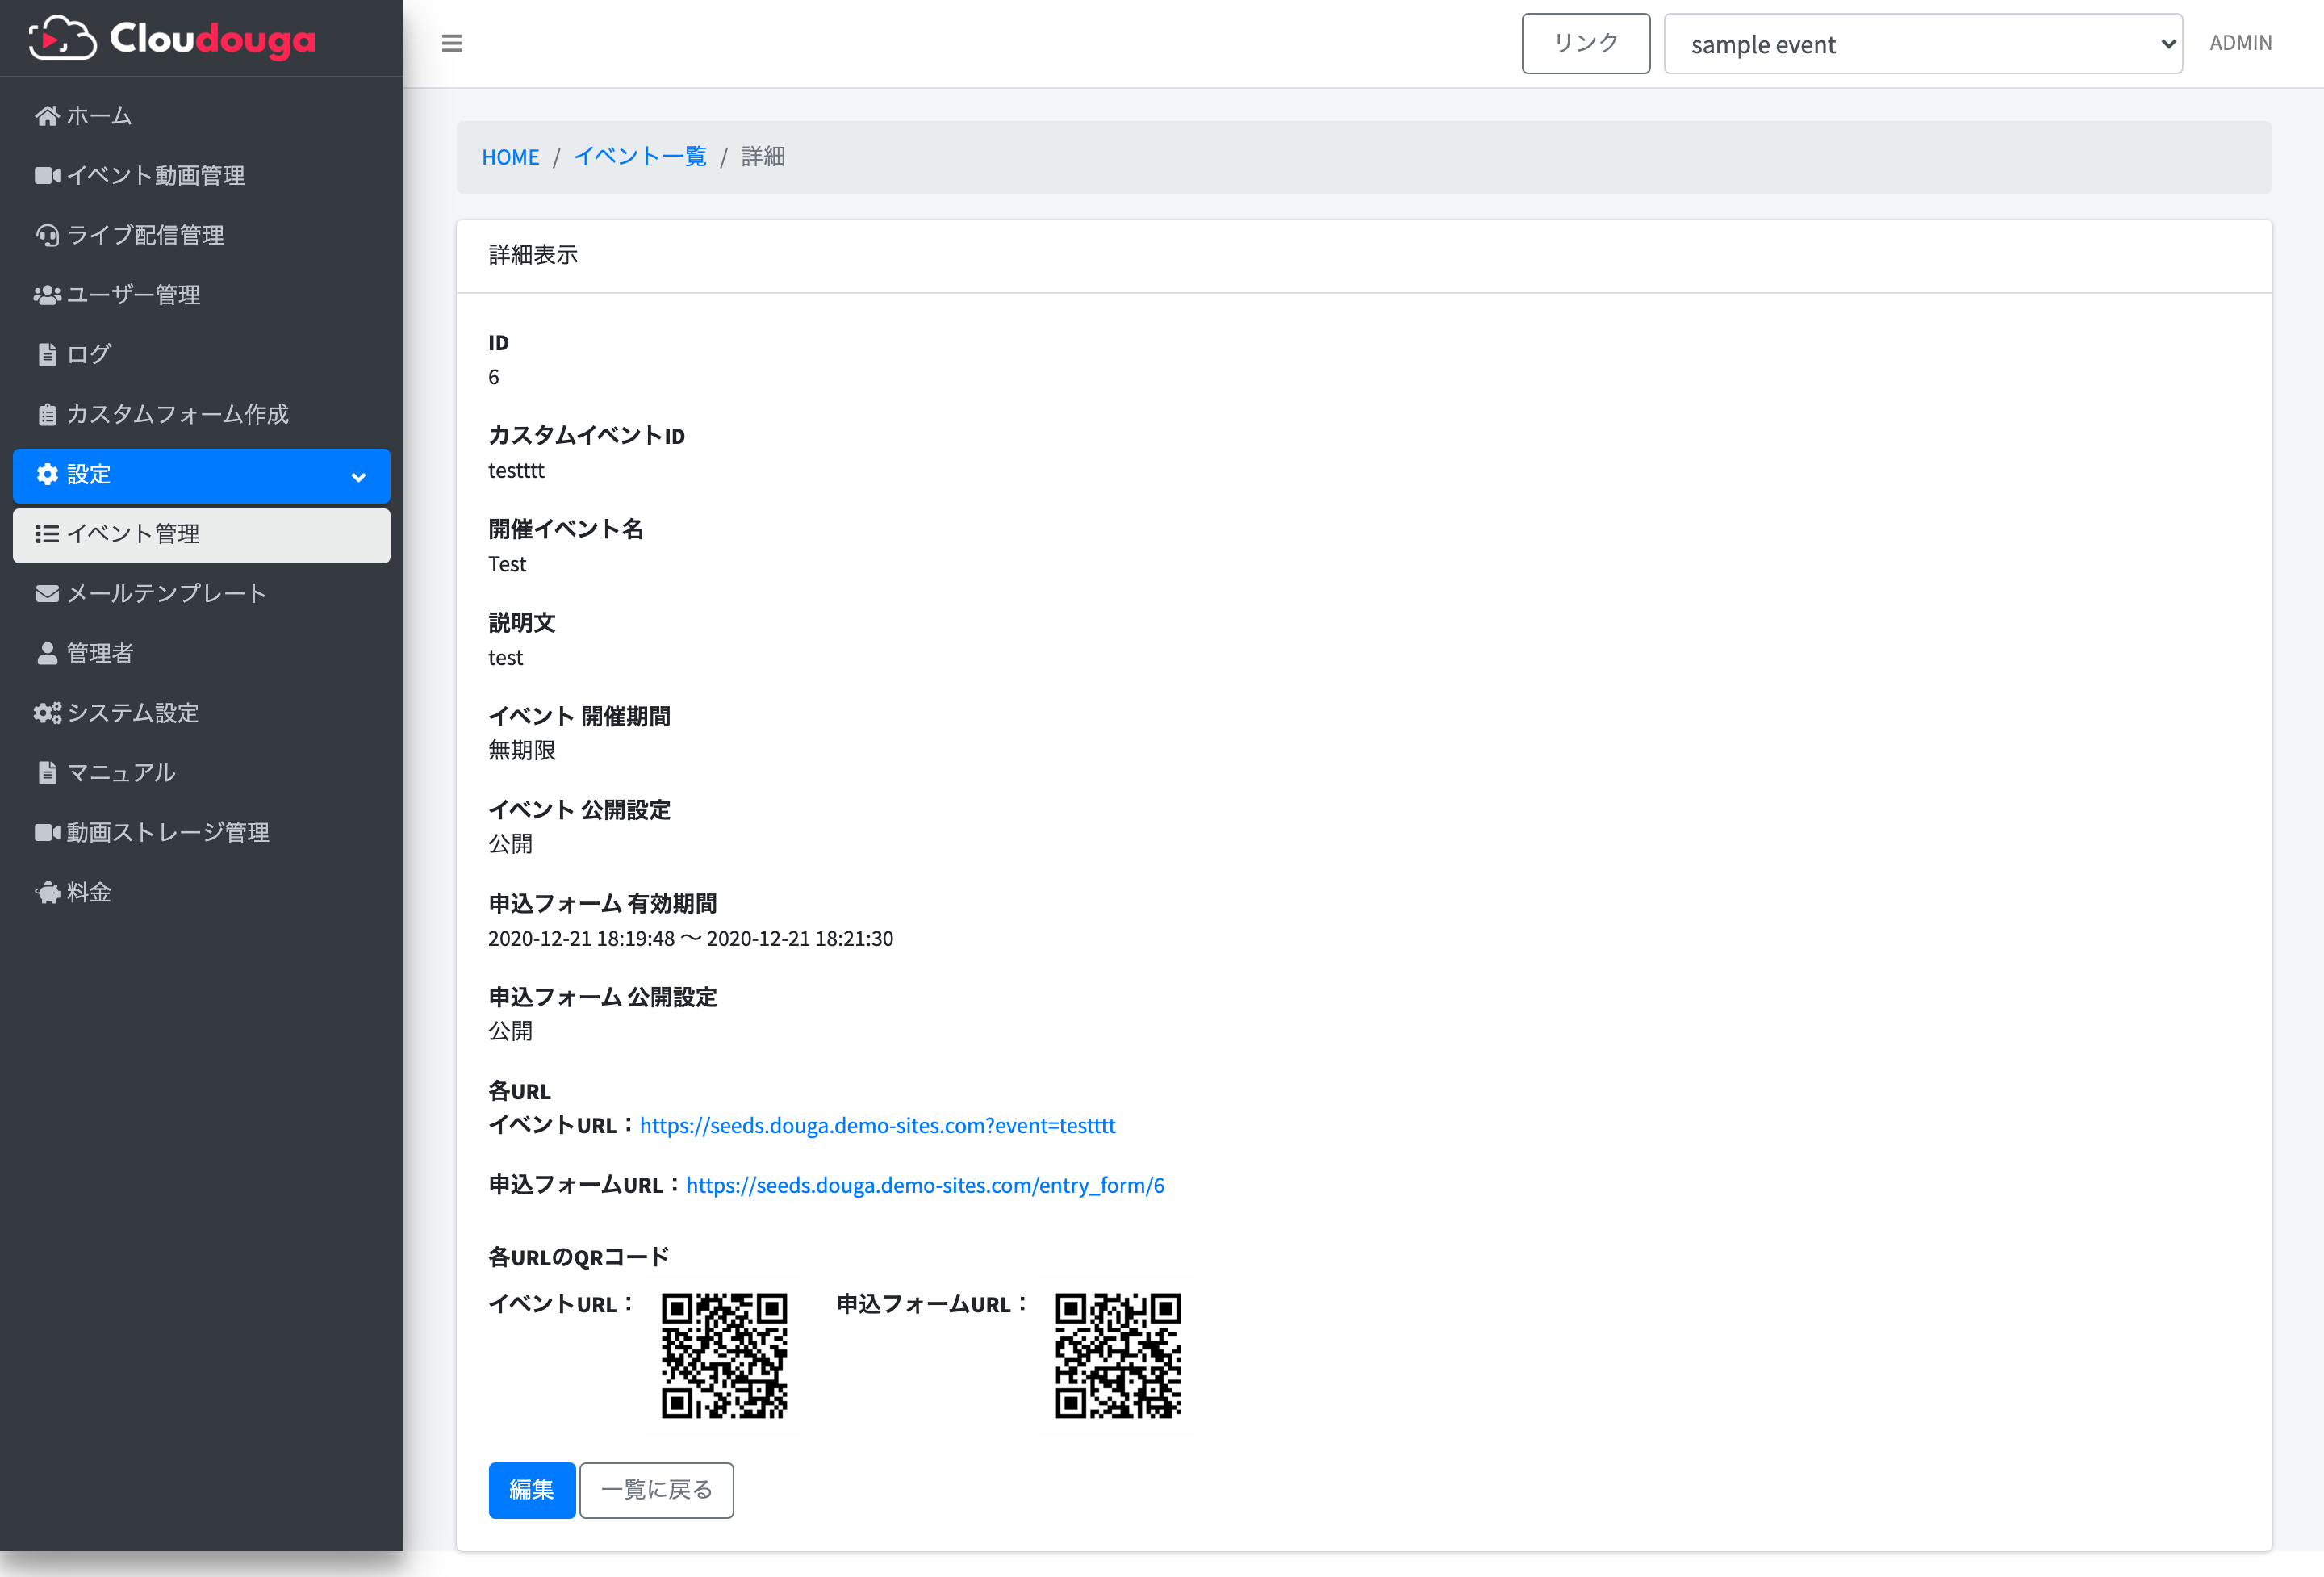Viewport: 2324px width, 1577px height.
Task: Go to ライブ配信管理 page
Action: pyautogui.click(x=201, y=236)
